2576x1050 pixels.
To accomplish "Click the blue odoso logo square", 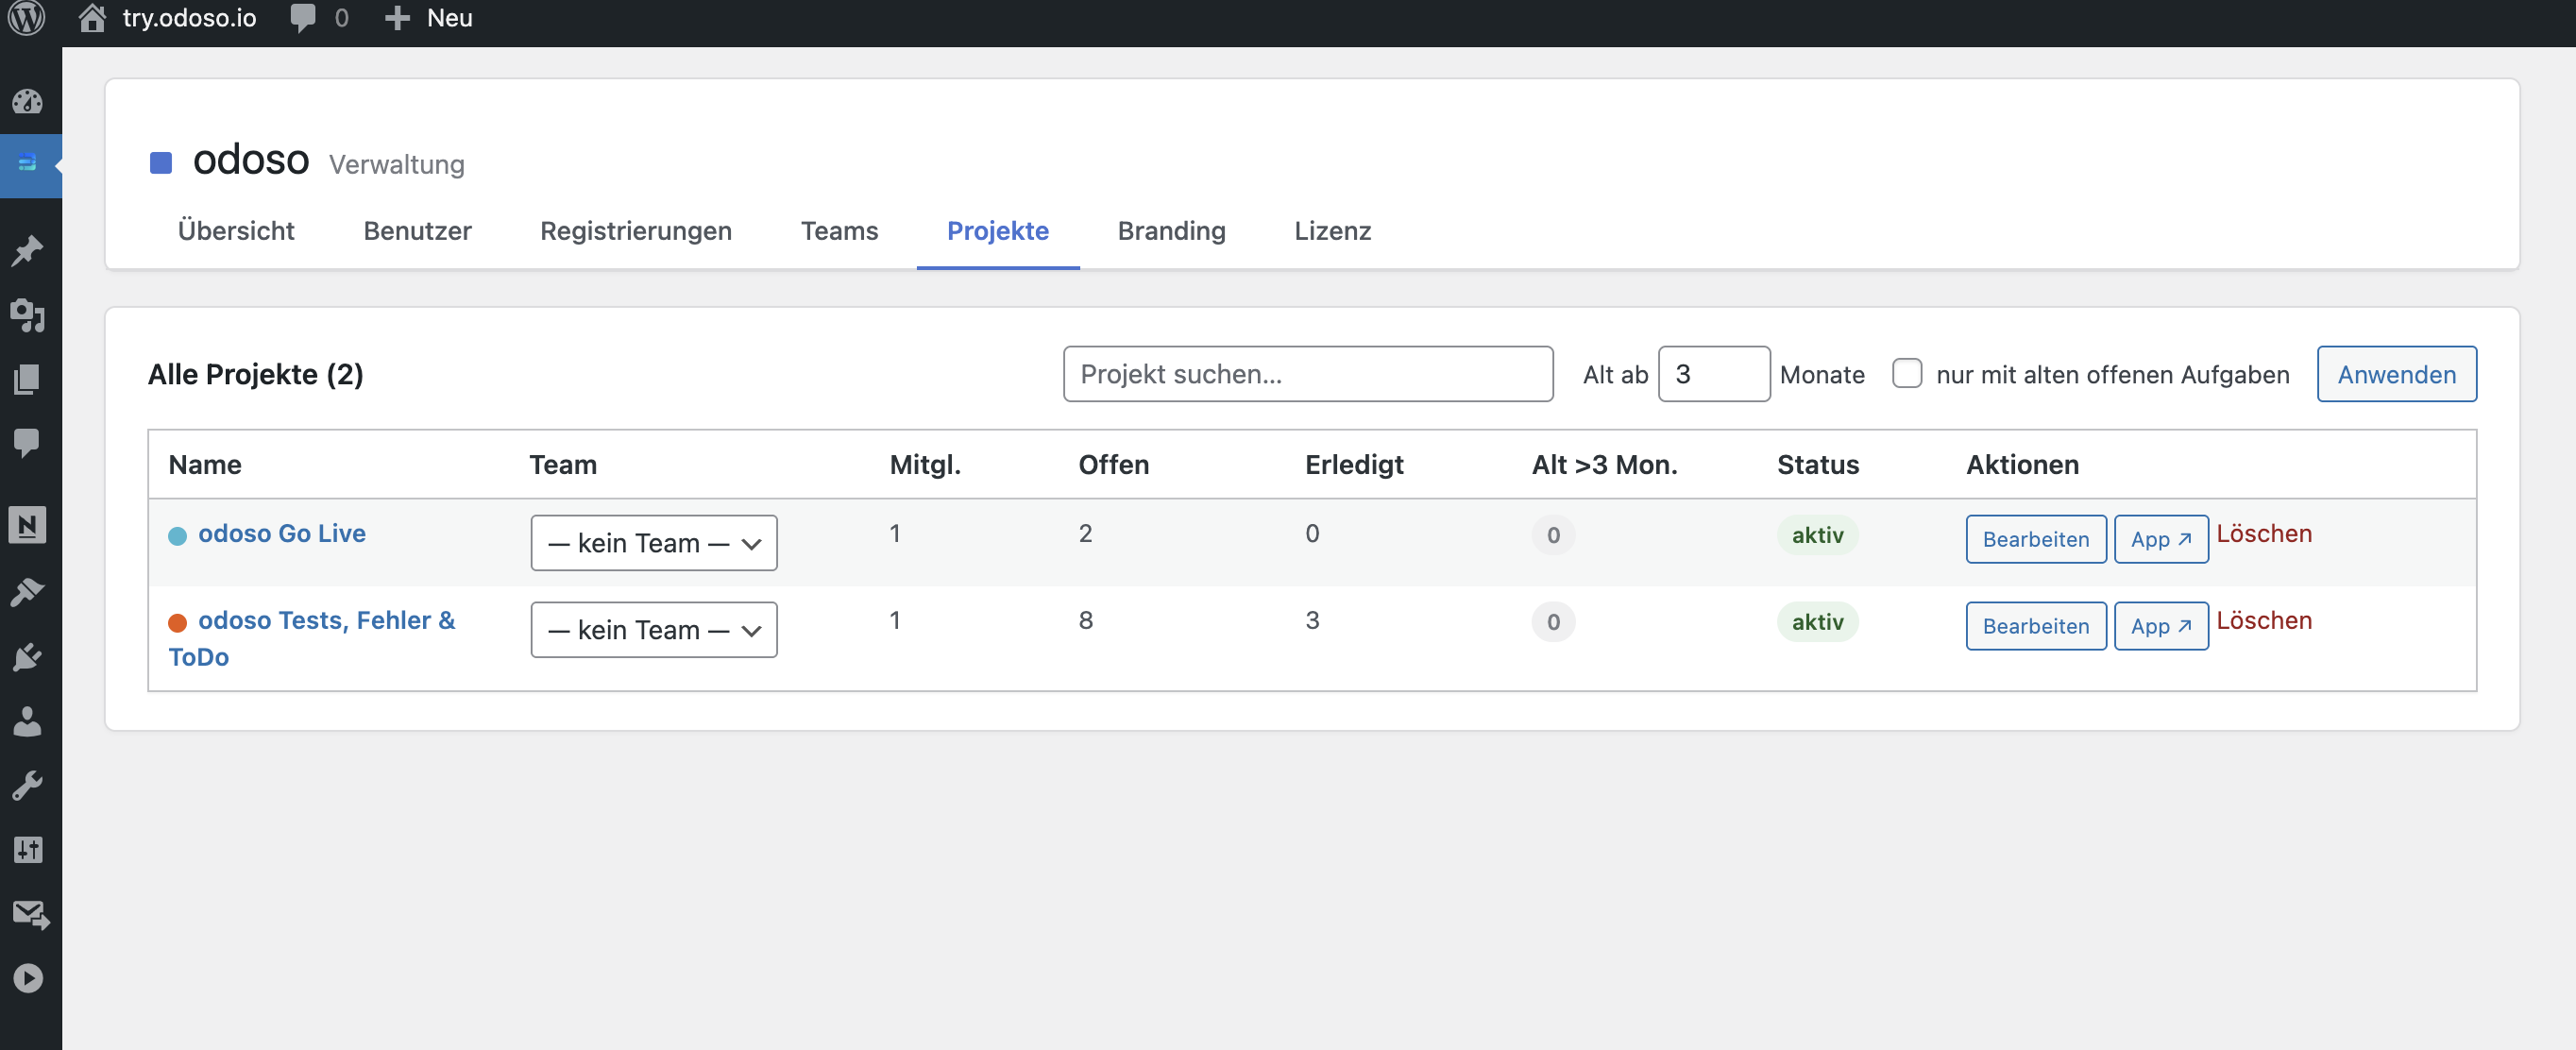I will (161, 163).
